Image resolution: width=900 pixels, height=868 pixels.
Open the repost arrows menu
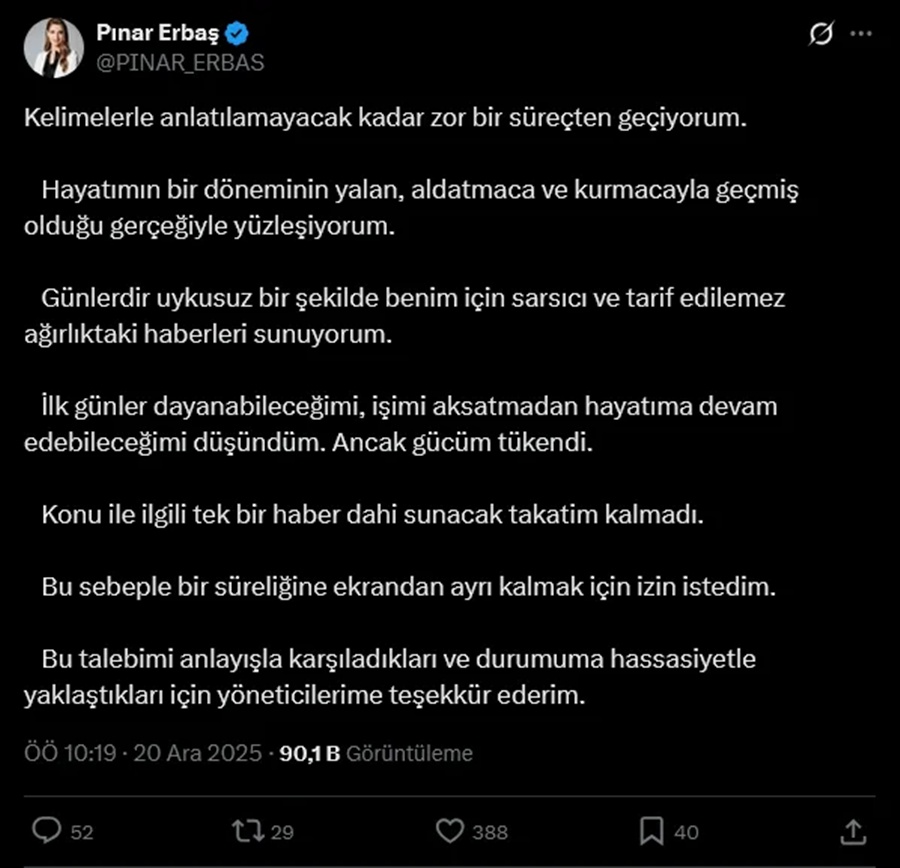[x=244, y=830]
